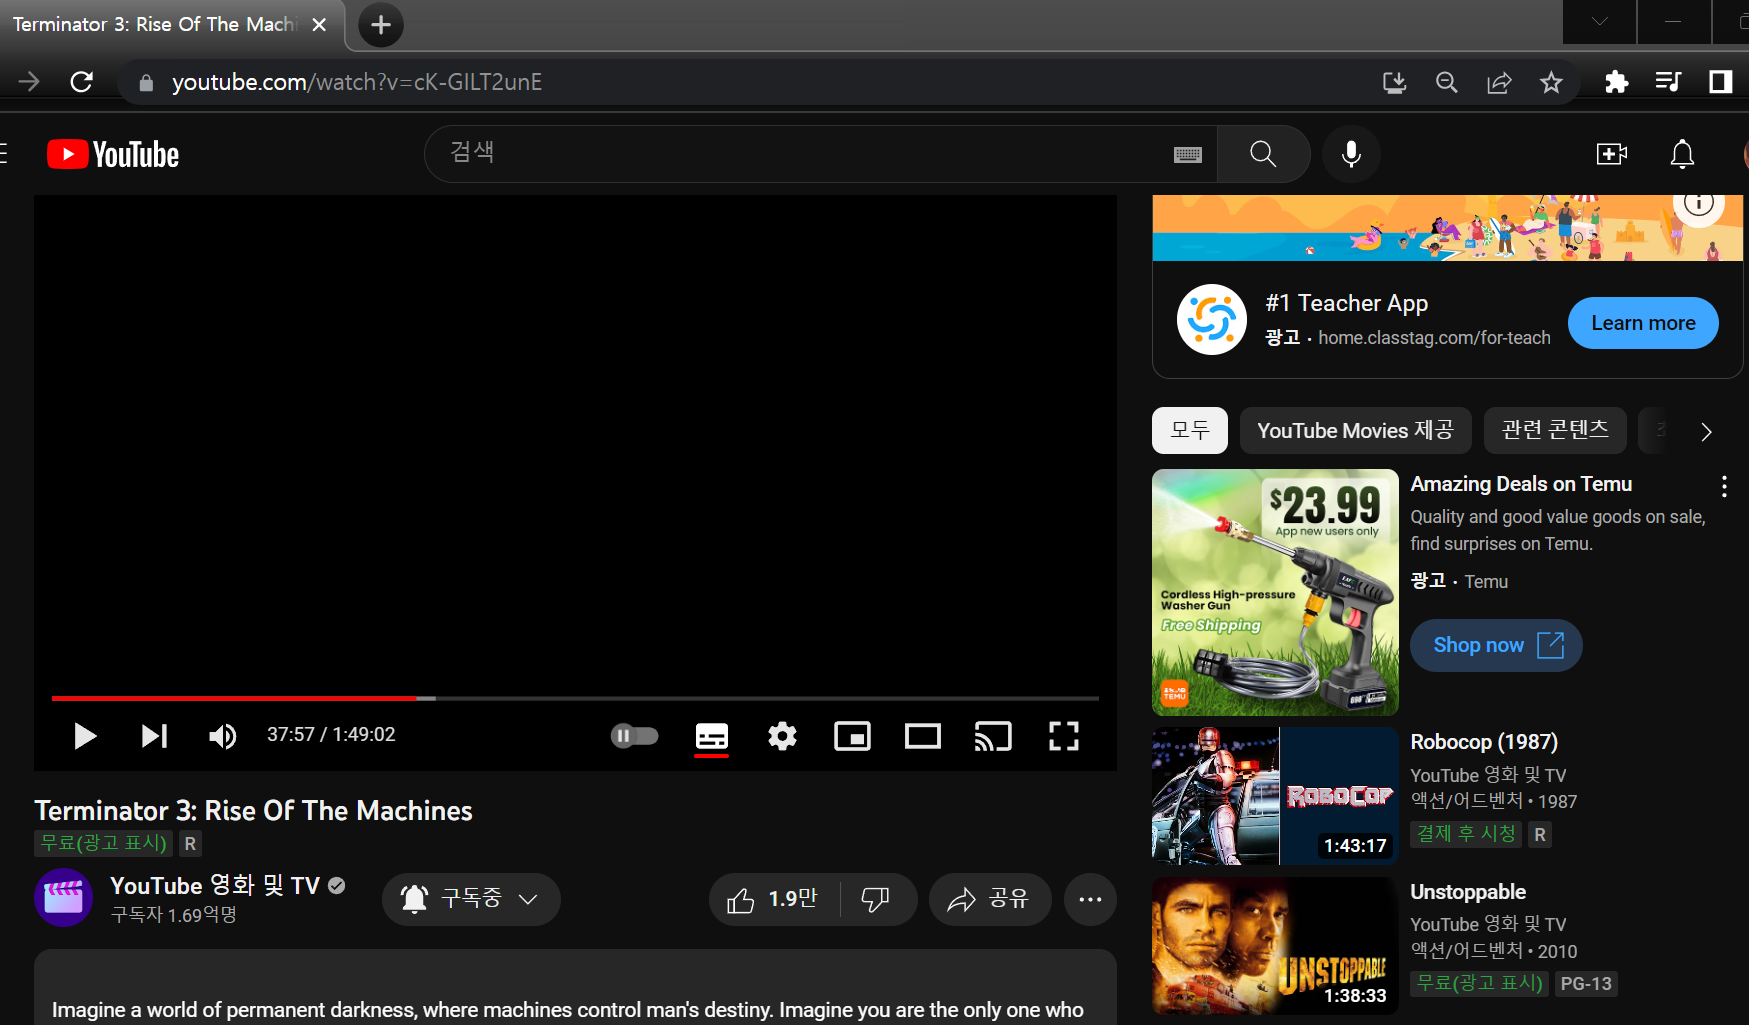Reload the browser page

tap(82, 82)
